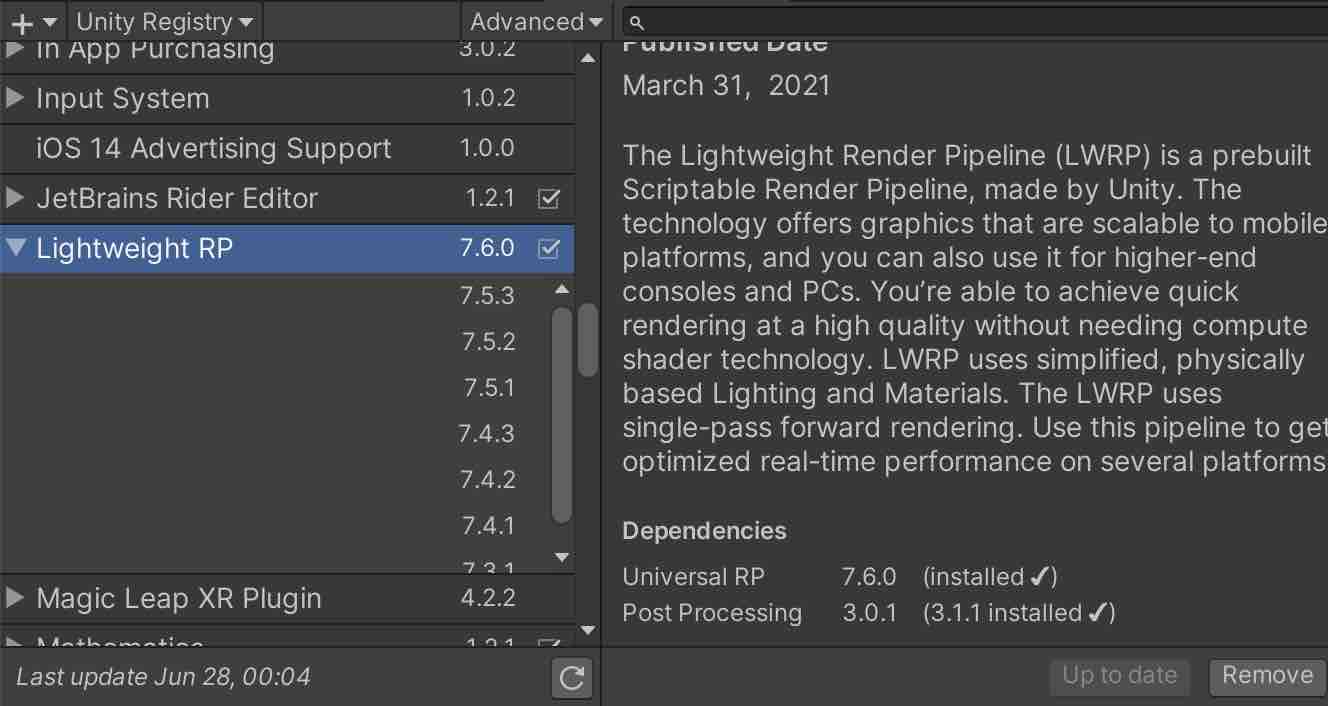This screenshot has height=706, width=1328.
Task: Choose Lightweight RP version 7.5.1
Action: 488,387
